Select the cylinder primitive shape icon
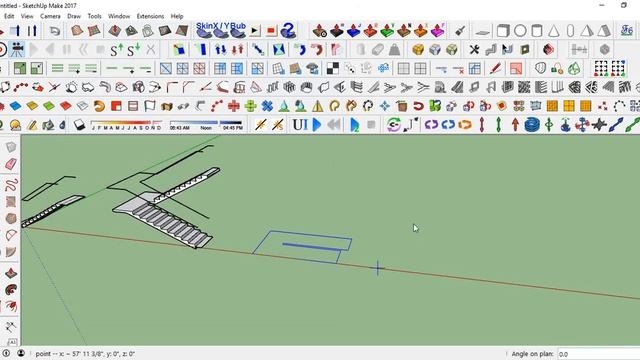640x360 pixels. (537, 31)
